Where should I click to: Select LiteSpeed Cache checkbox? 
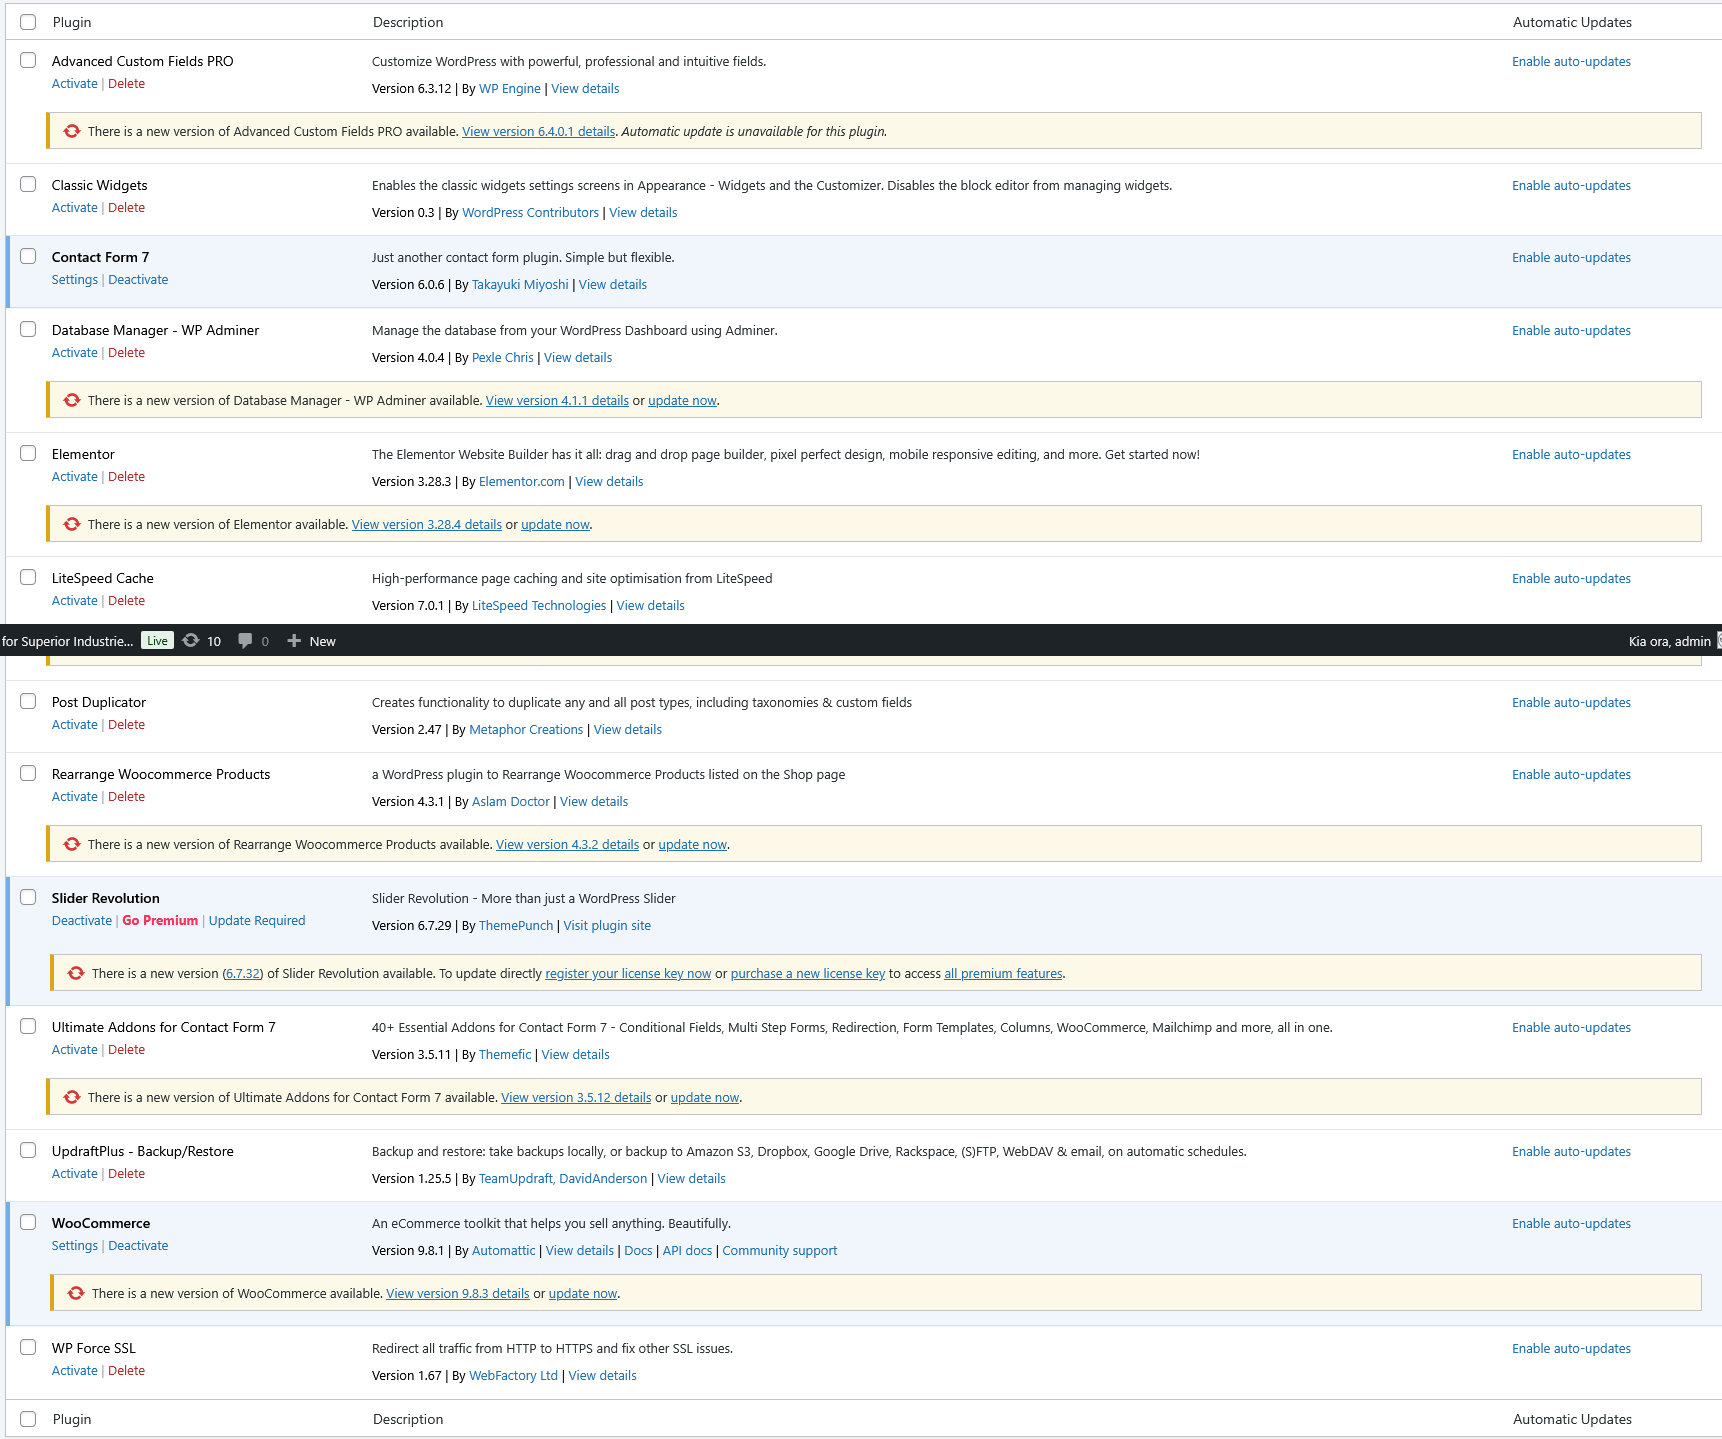[x=28, y=577]
